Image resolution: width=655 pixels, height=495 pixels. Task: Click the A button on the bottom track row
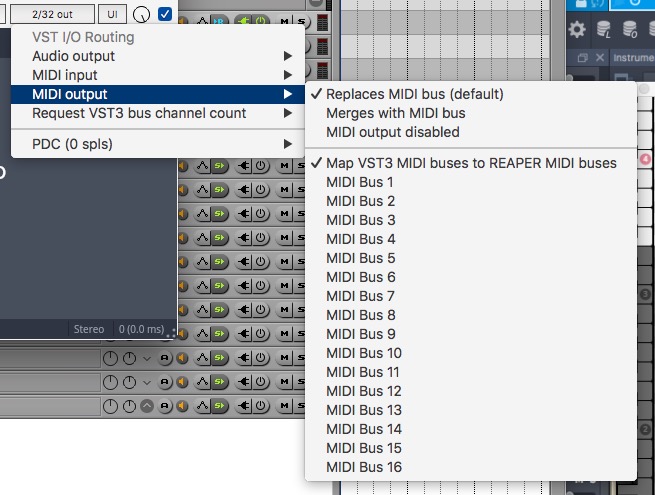165,406
